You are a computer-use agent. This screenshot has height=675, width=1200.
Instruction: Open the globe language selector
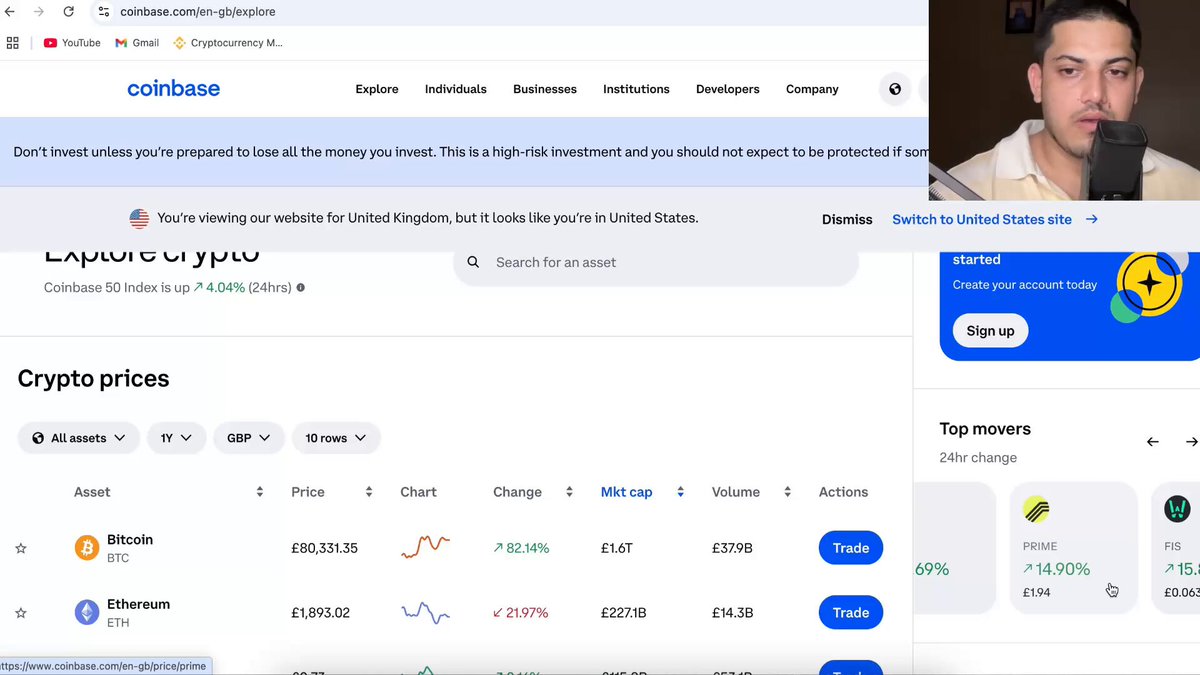pos(895,89)
